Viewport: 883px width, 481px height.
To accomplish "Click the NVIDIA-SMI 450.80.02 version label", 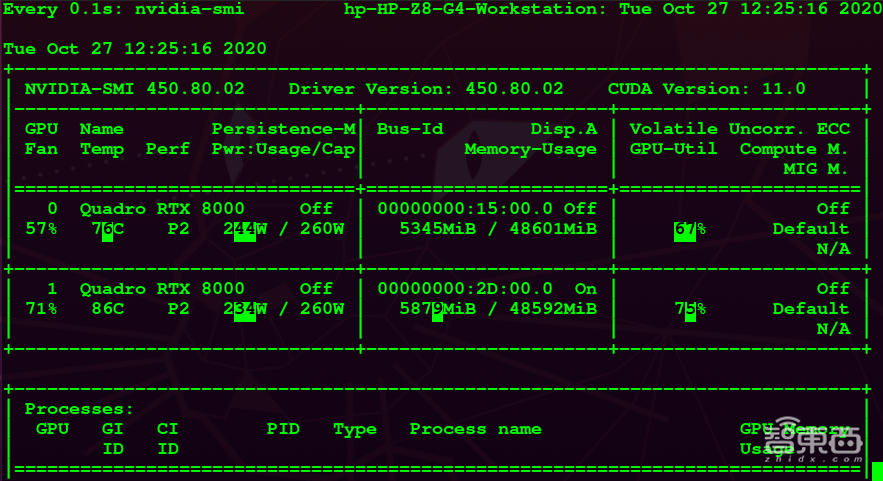I will coord(134,89).
